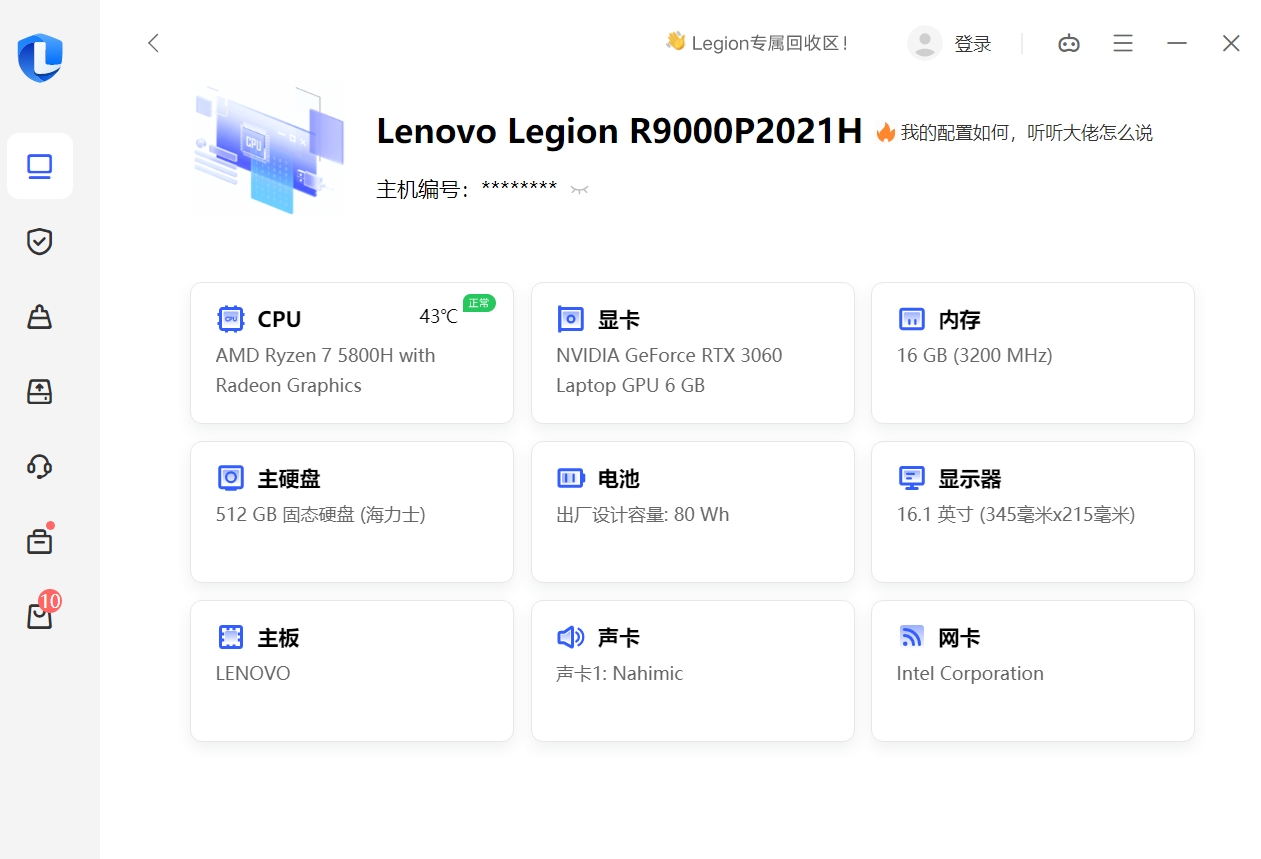
Task: Open the toolbox icon with red dot
Action: click(40, 541)
